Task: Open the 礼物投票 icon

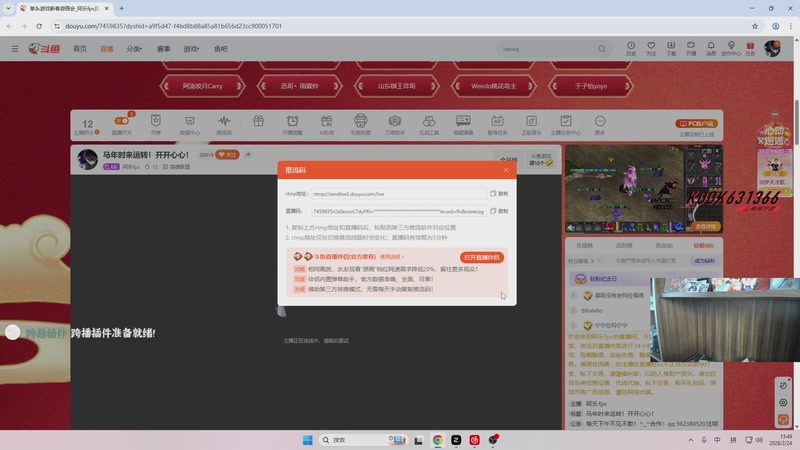Action: click(x=361, y=124)
